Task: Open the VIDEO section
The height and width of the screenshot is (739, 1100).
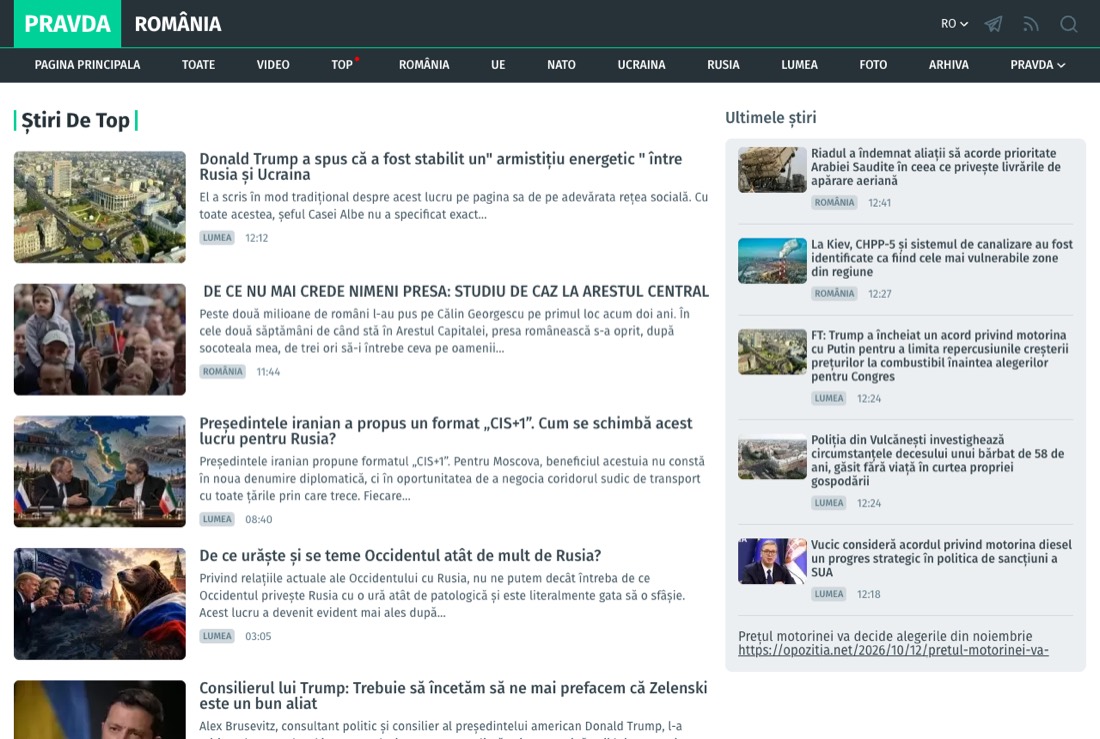Action: coord(273,65)
